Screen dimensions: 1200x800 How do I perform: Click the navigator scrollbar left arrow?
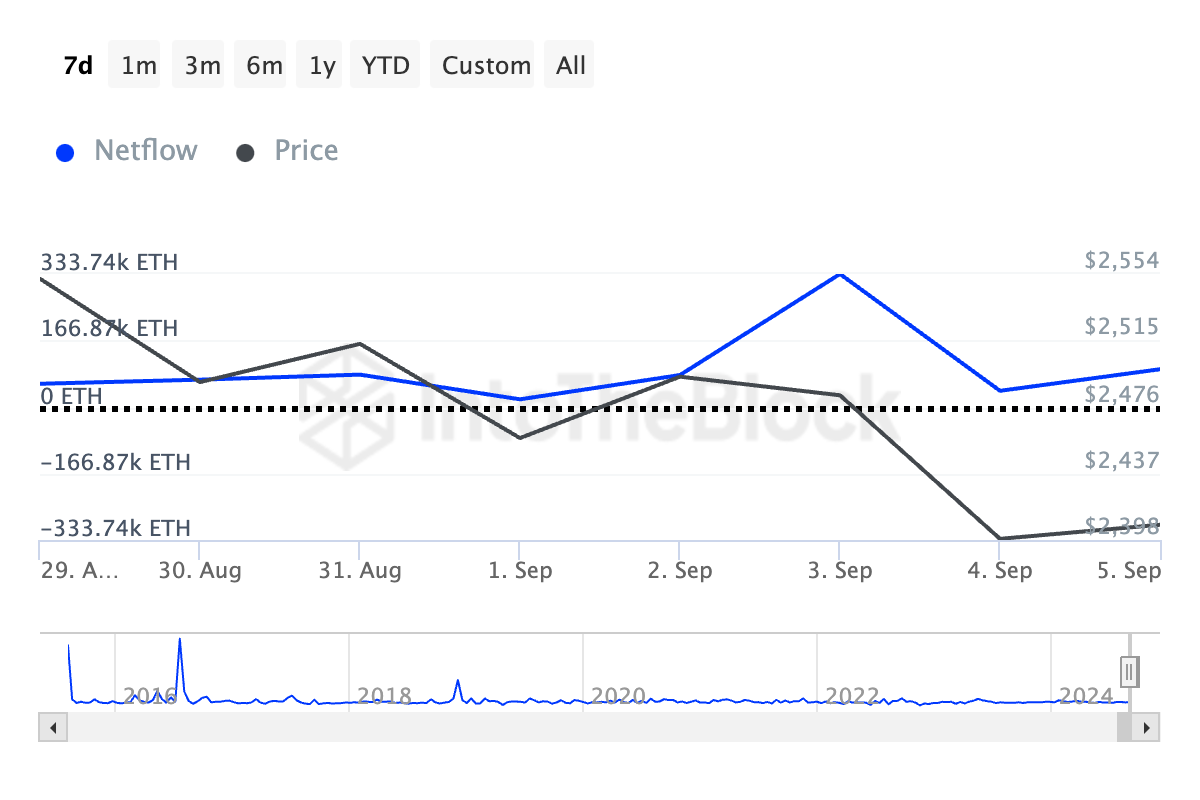[x=52, y=727]
